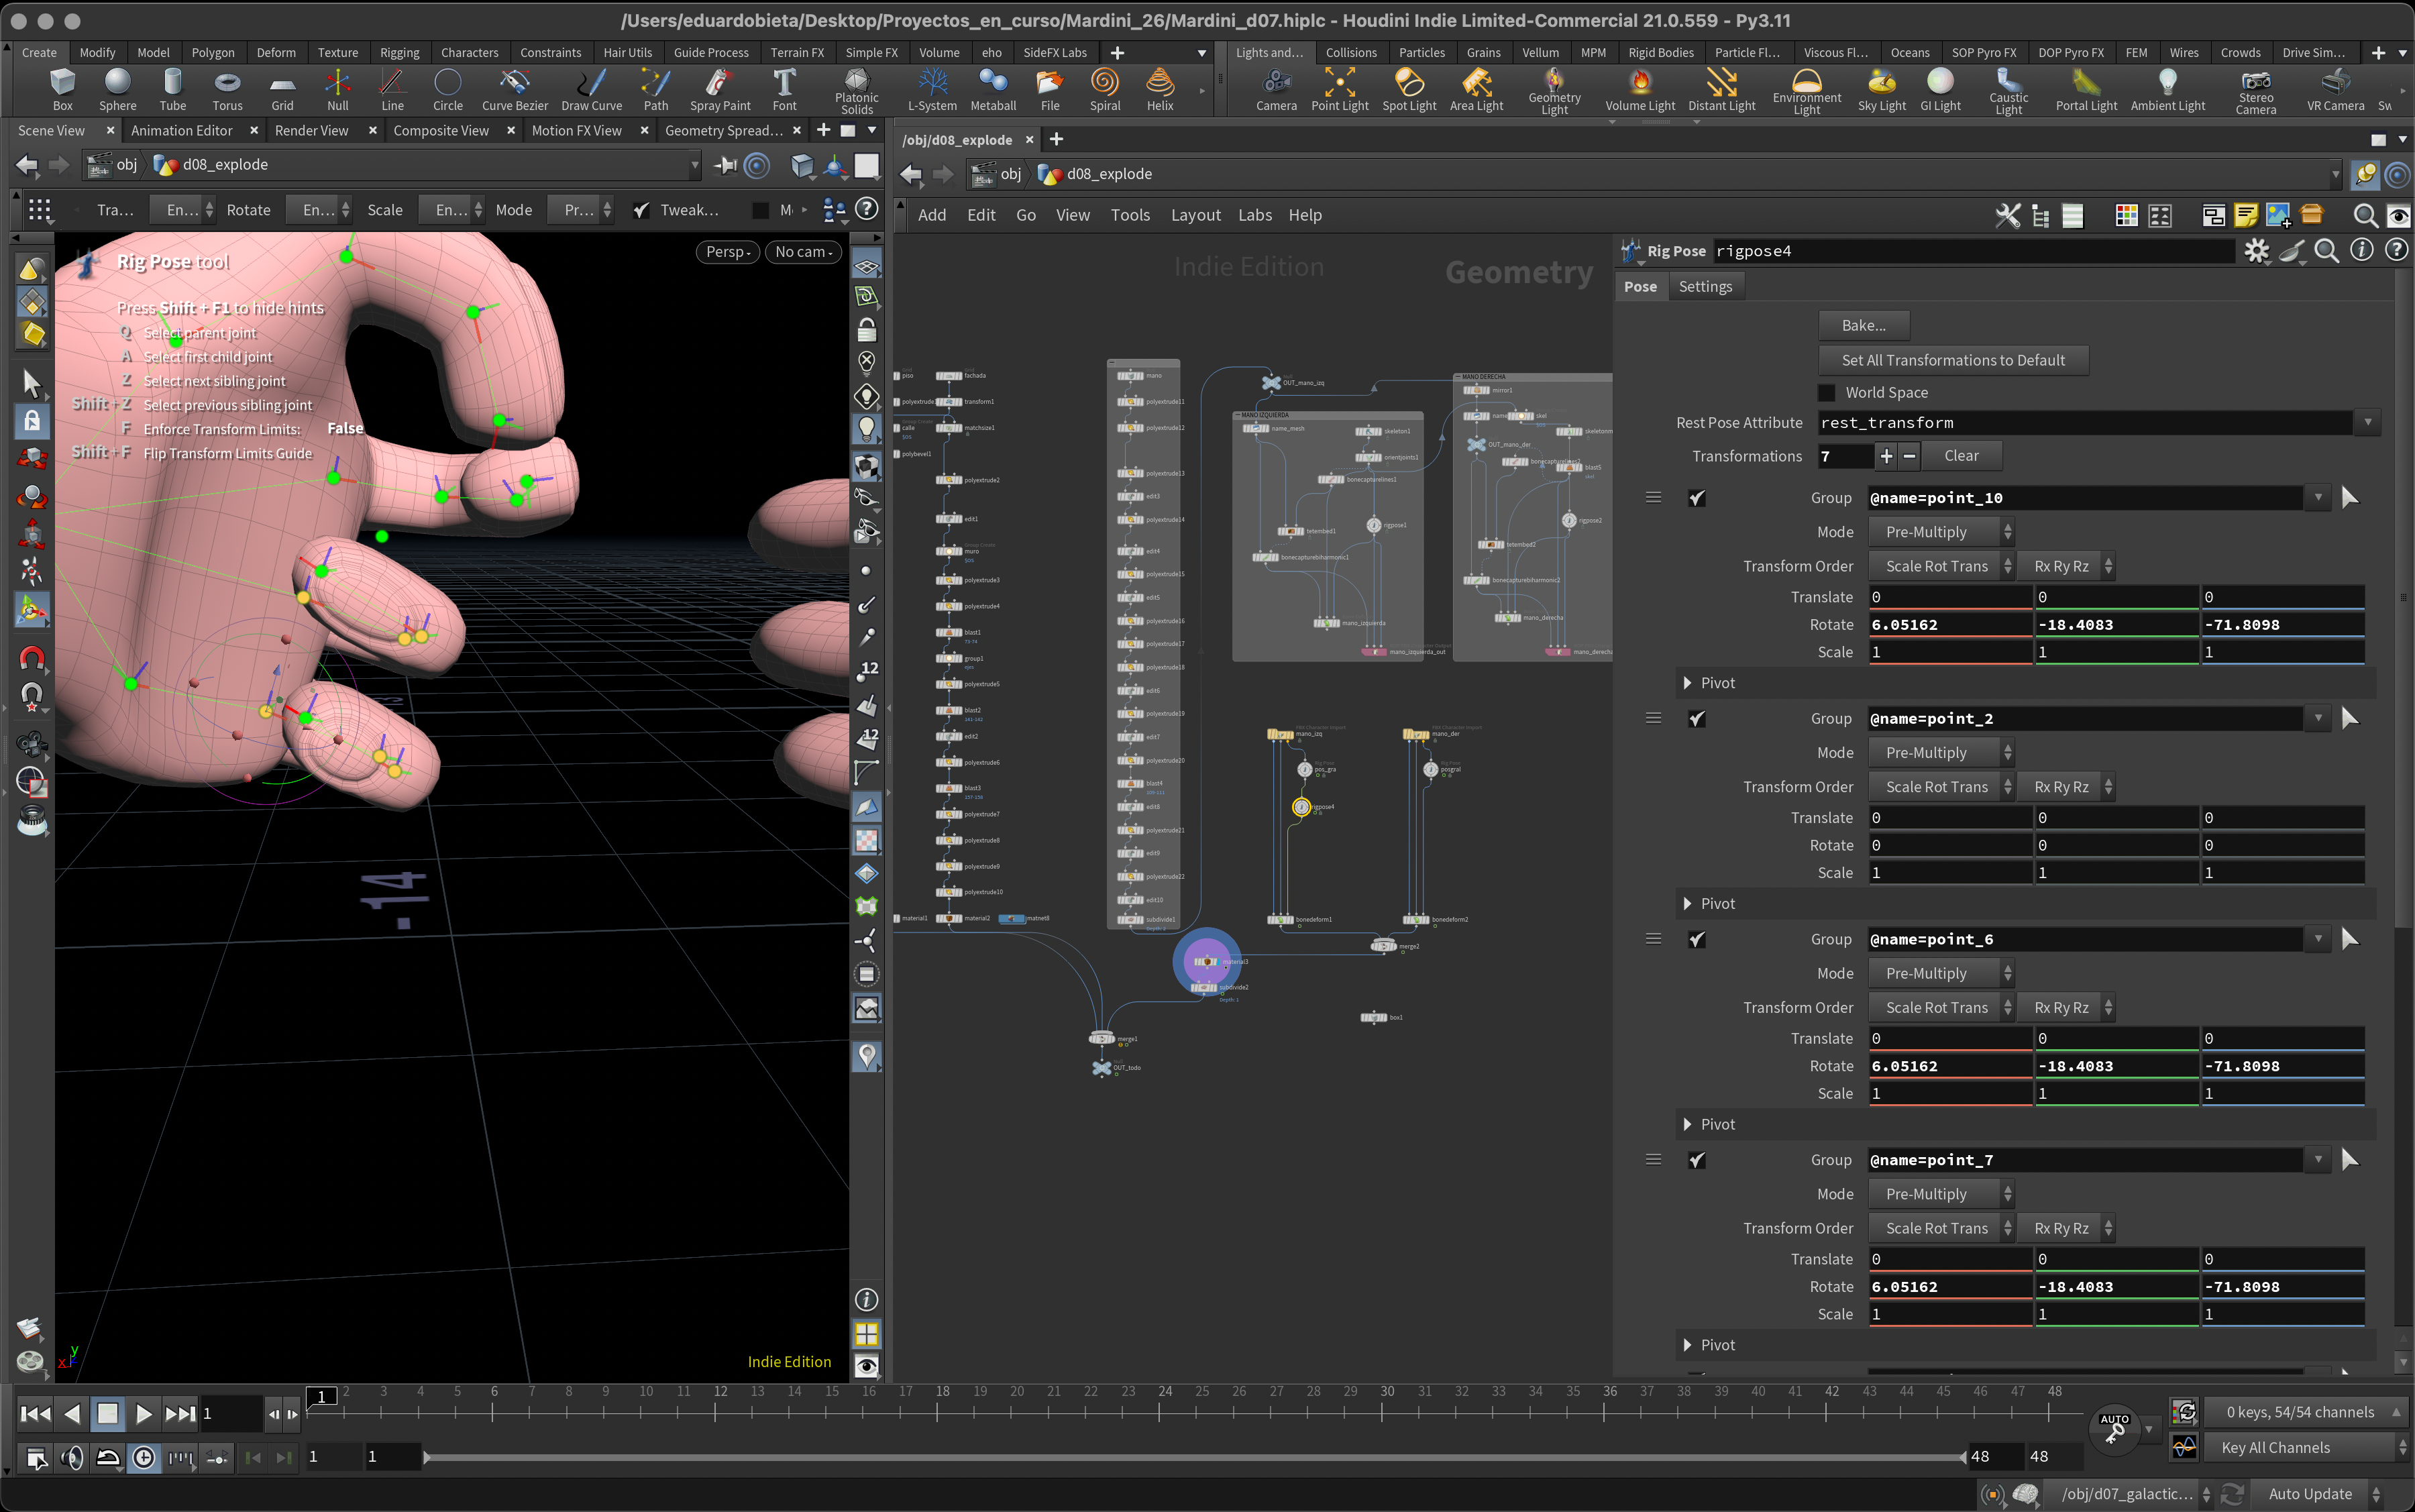This screenshot has height=1512, width=2415.
Task: Open parameter gear menu for rigpose4
Action: click(x=2256, y=251)
